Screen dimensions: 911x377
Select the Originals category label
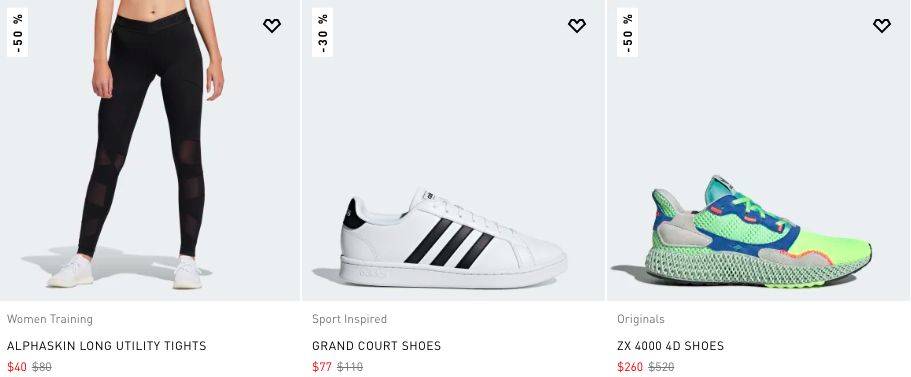(640, 319)
